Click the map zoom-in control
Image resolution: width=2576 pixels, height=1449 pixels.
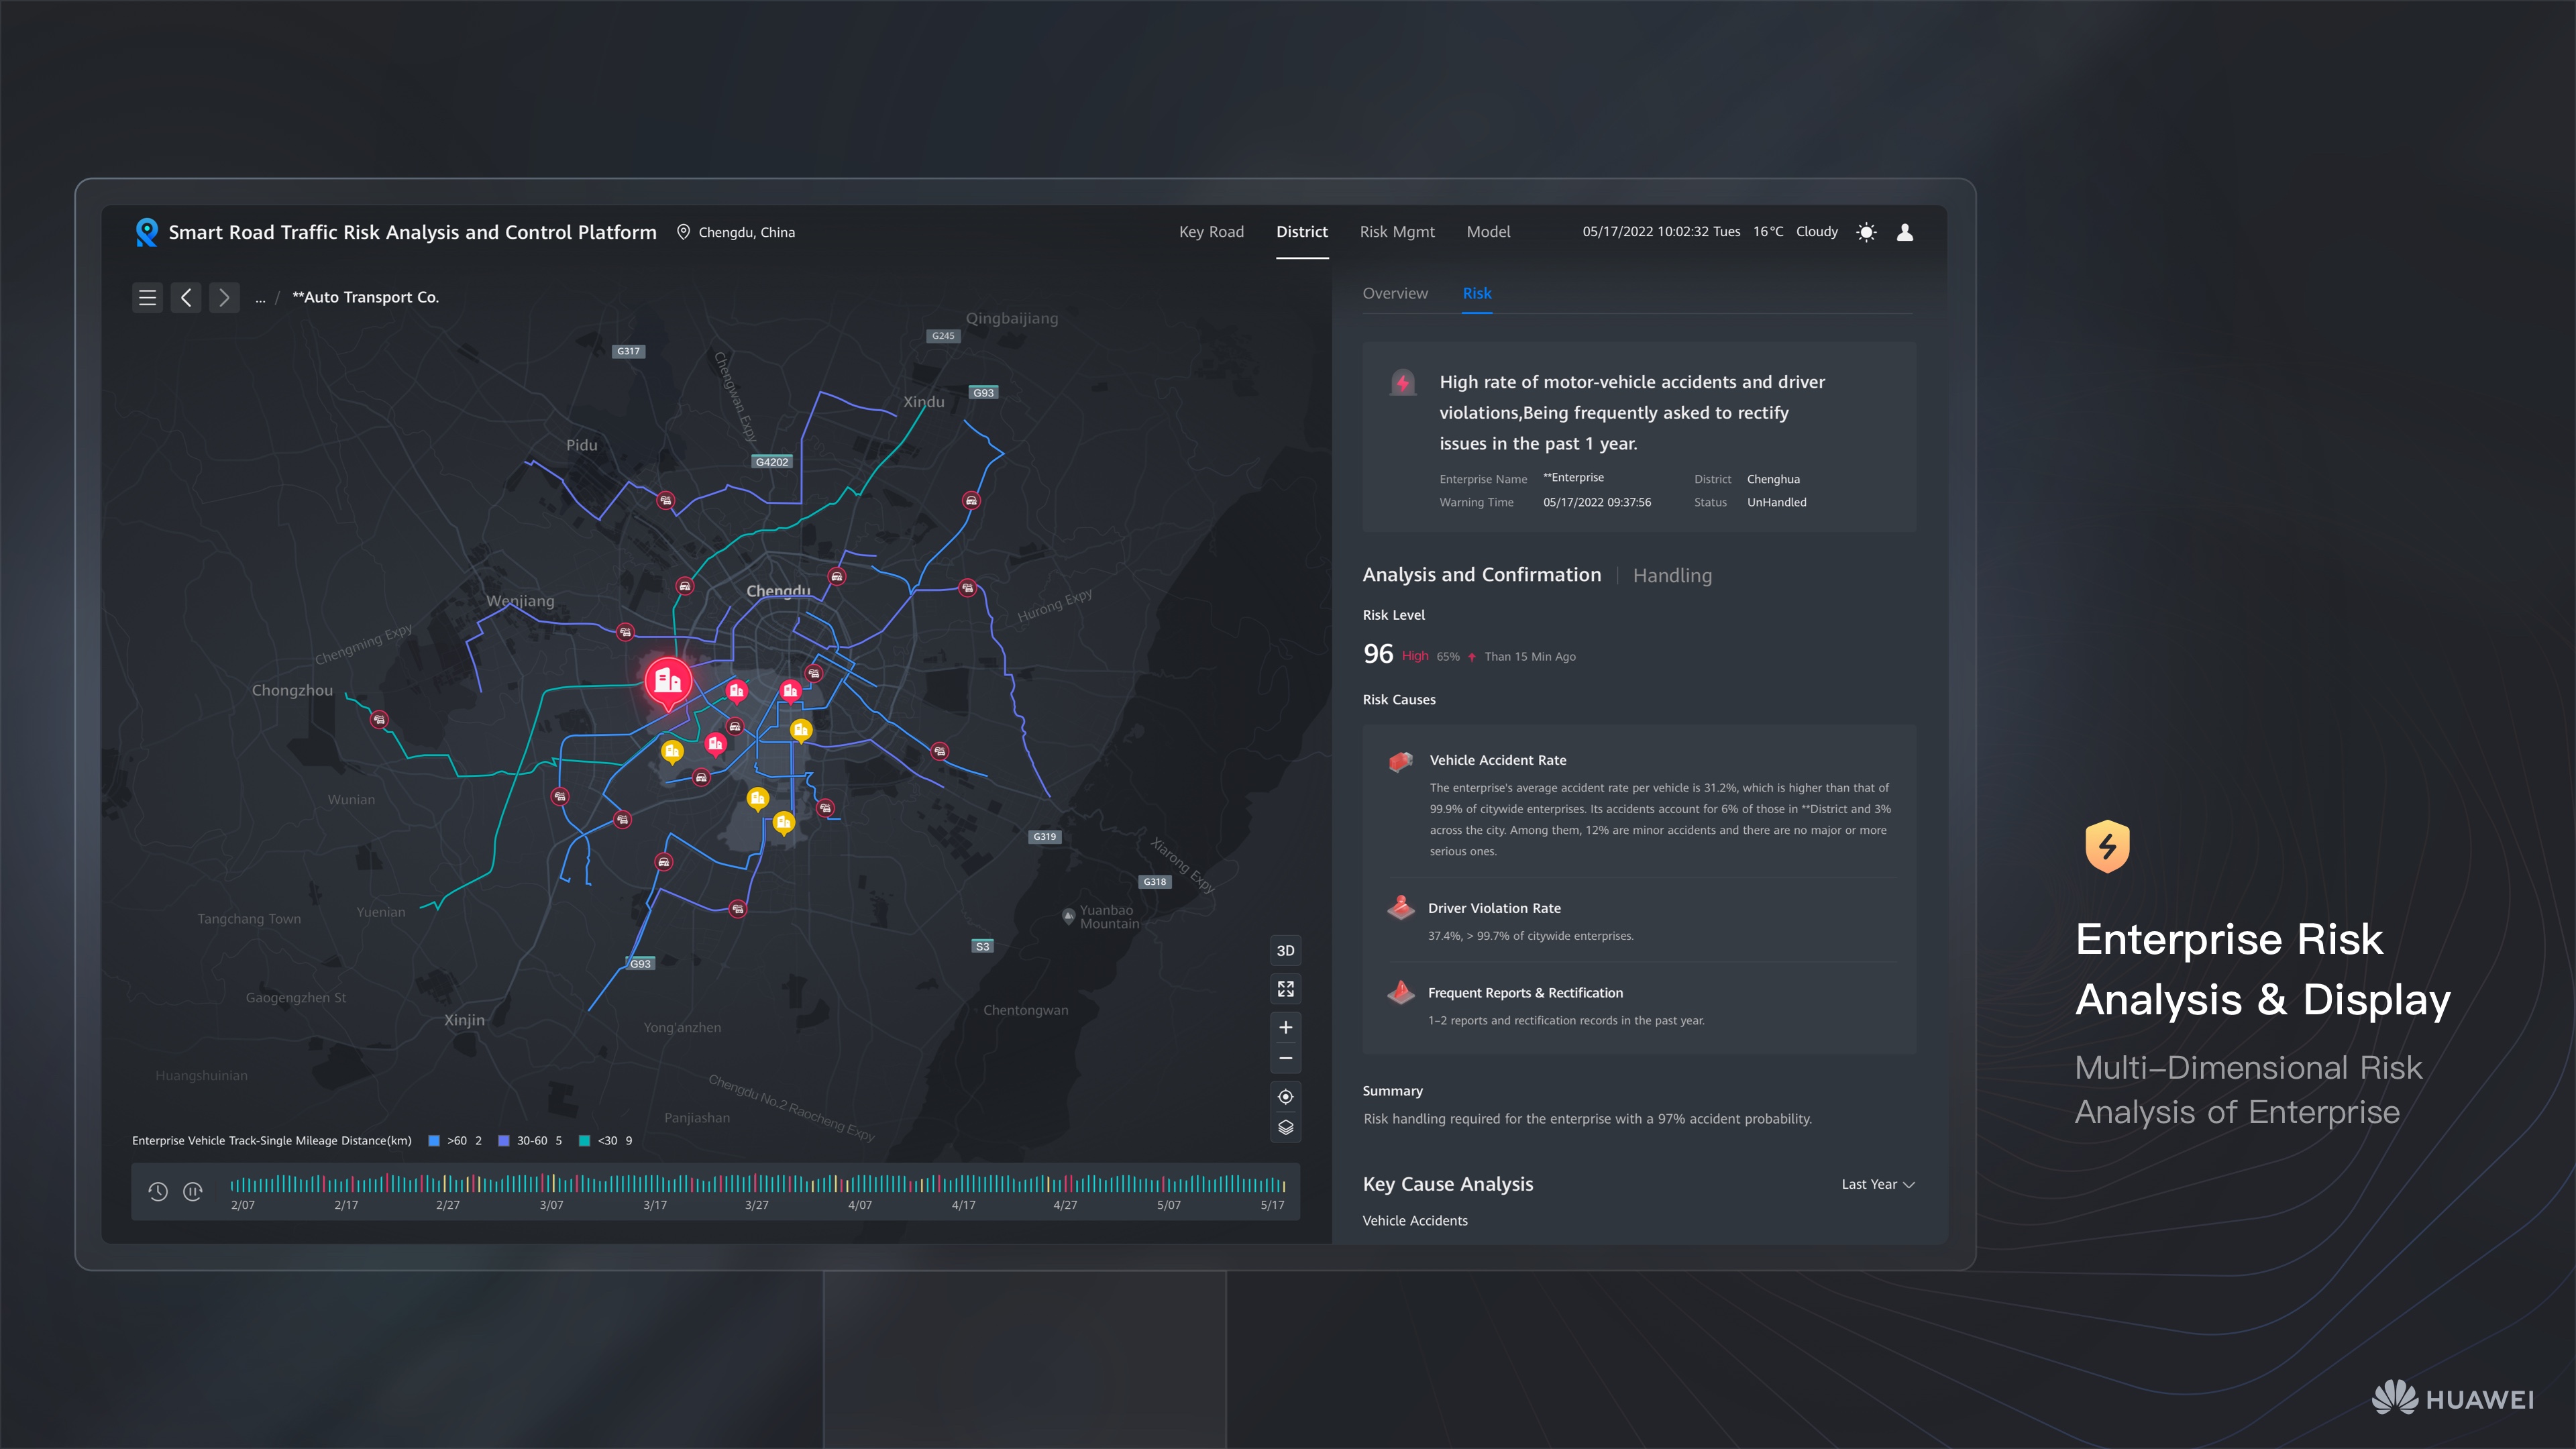tap(1285, 1026)
